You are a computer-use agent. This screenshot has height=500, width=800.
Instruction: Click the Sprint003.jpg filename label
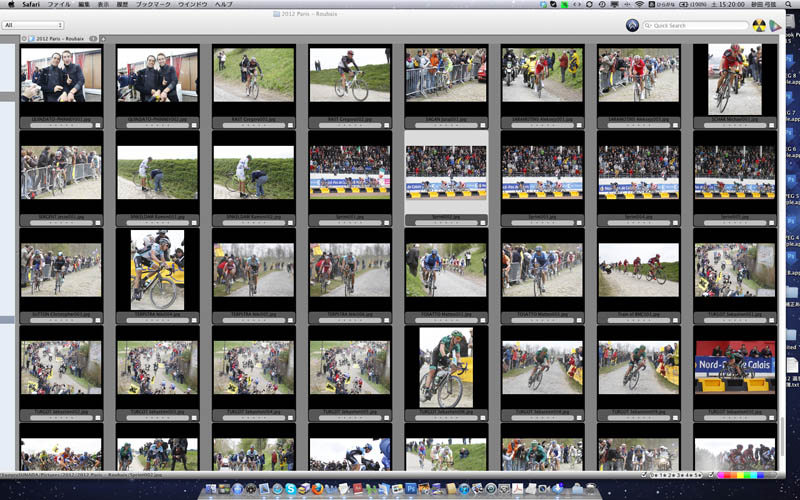coord(542,217)
